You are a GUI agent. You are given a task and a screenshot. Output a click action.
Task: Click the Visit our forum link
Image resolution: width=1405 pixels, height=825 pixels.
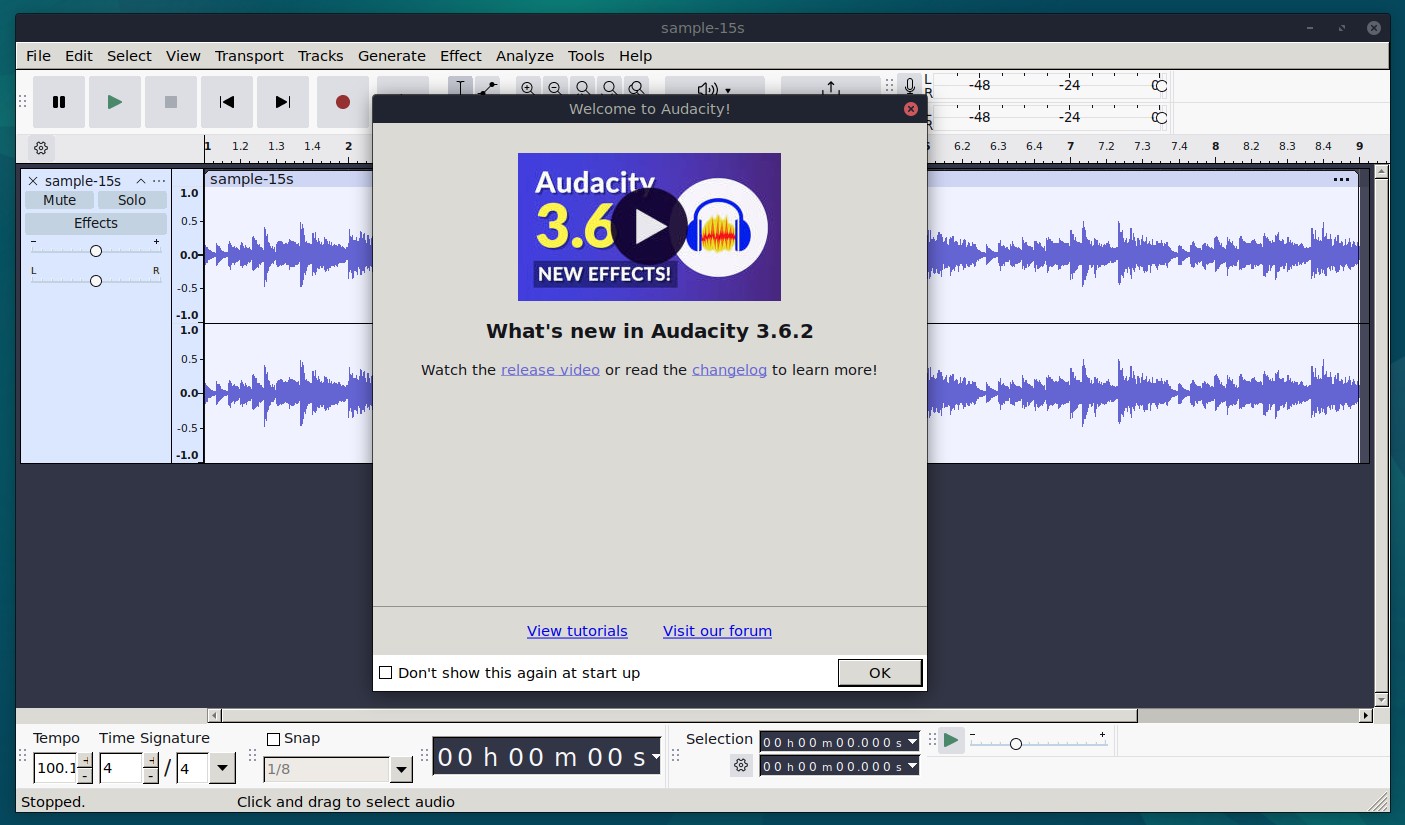click(717, 631)
